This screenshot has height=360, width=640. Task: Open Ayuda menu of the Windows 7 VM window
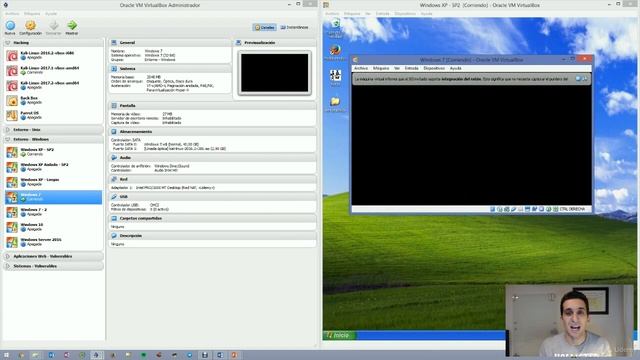click(456, 68)
